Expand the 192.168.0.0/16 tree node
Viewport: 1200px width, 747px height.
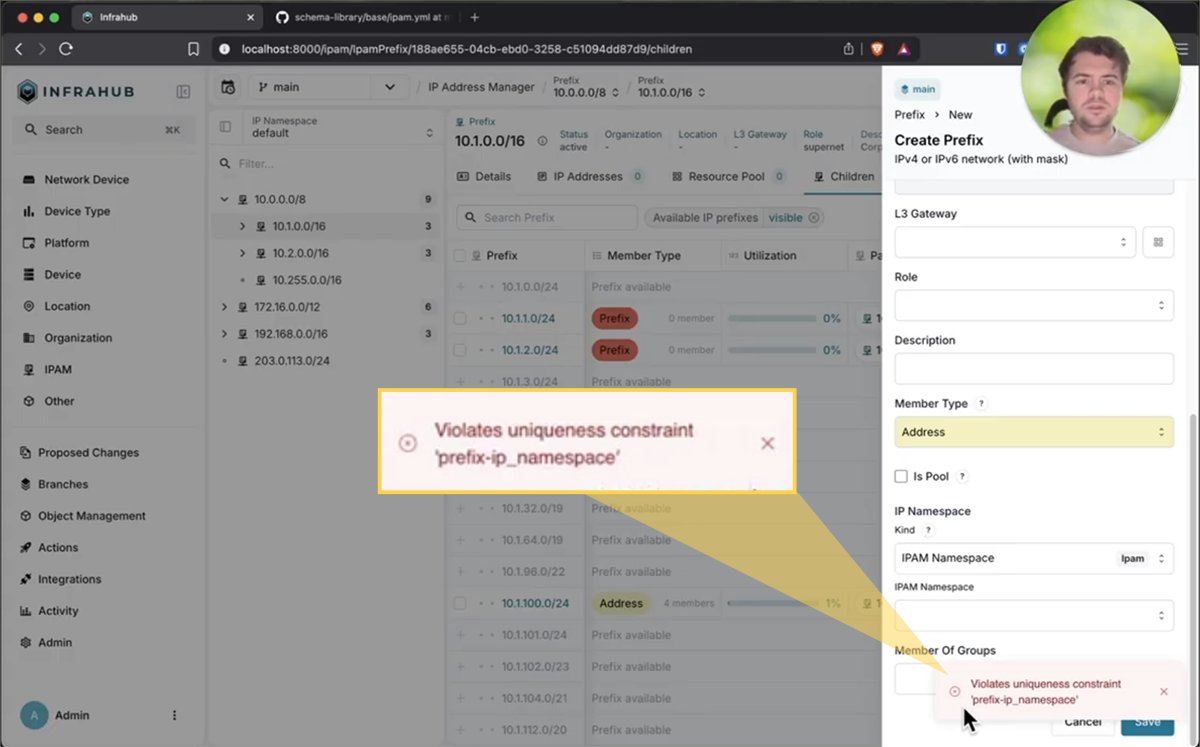coord(224,334)
